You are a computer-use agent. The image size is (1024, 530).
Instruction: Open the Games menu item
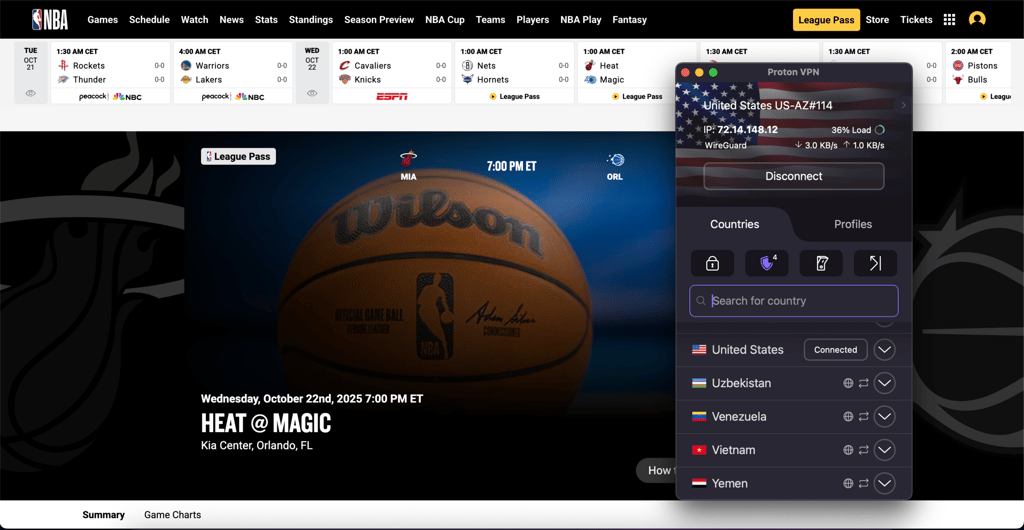pyautogui.click(x=103, y=20)
